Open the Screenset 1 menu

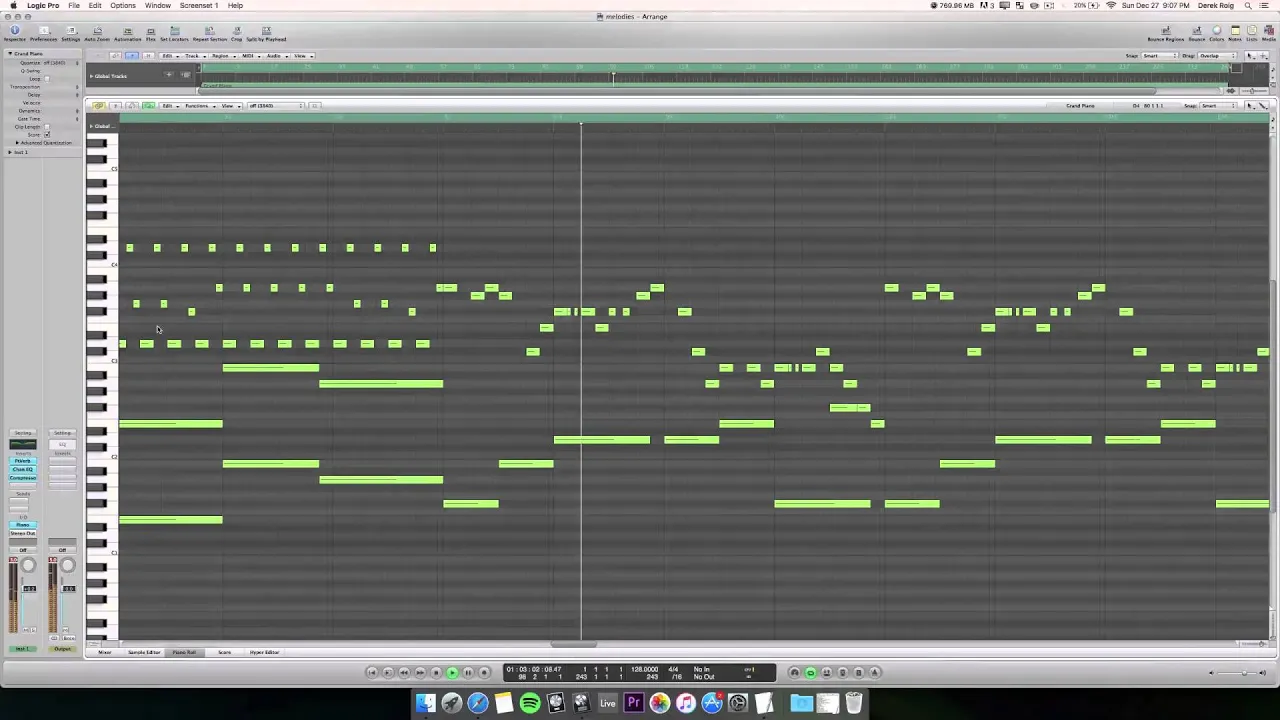coord(199,5)
